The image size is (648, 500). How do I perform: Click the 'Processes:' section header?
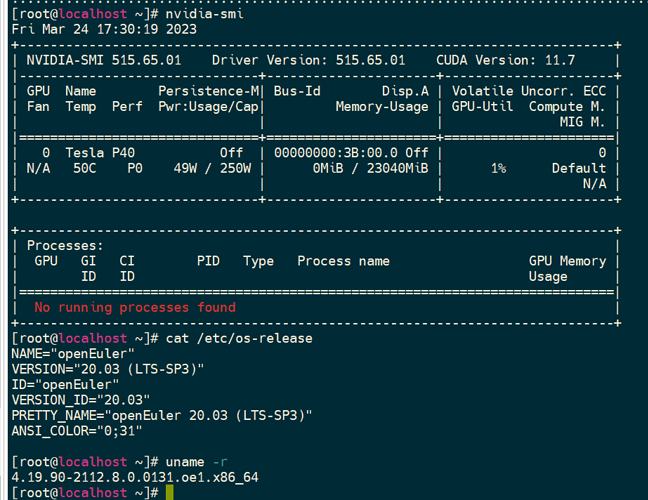coord(65,245)
